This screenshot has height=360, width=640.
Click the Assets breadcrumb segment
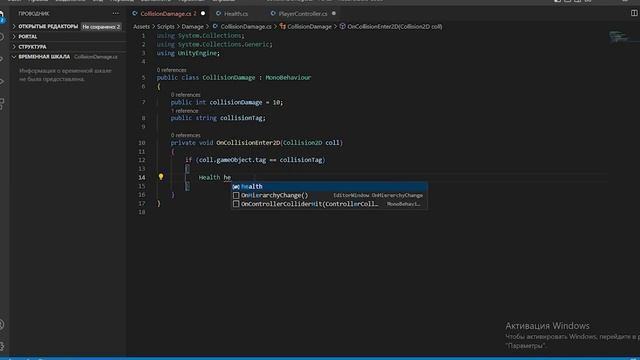[x=141, y=27]
